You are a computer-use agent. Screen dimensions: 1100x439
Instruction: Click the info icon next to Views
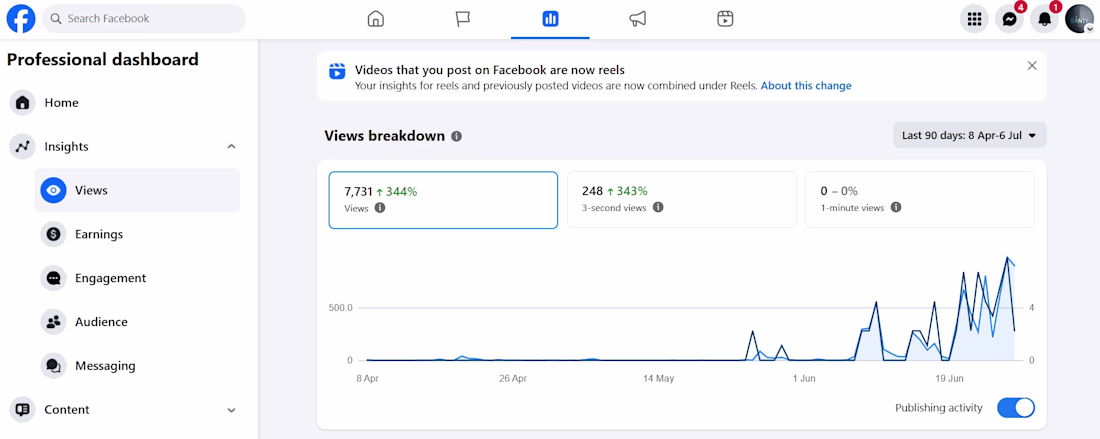380,208
